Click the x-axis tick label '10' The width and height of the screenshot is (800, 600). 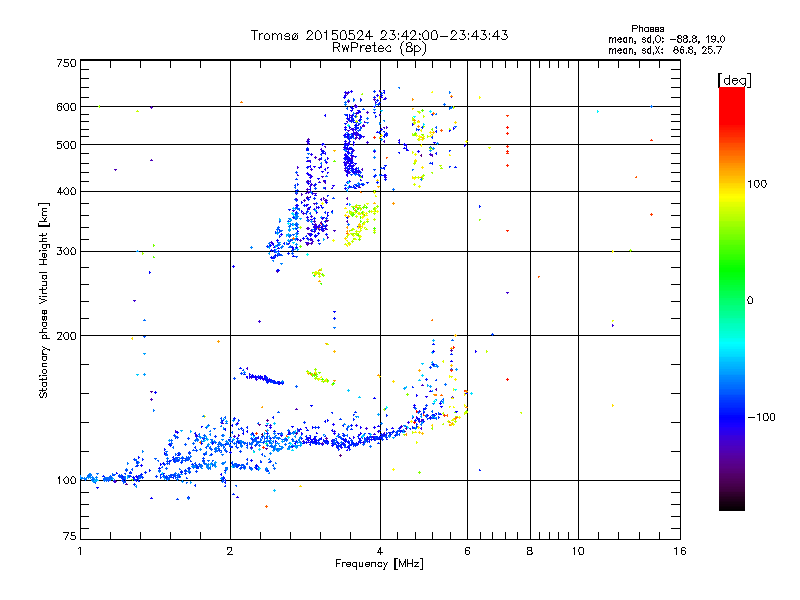578,551
